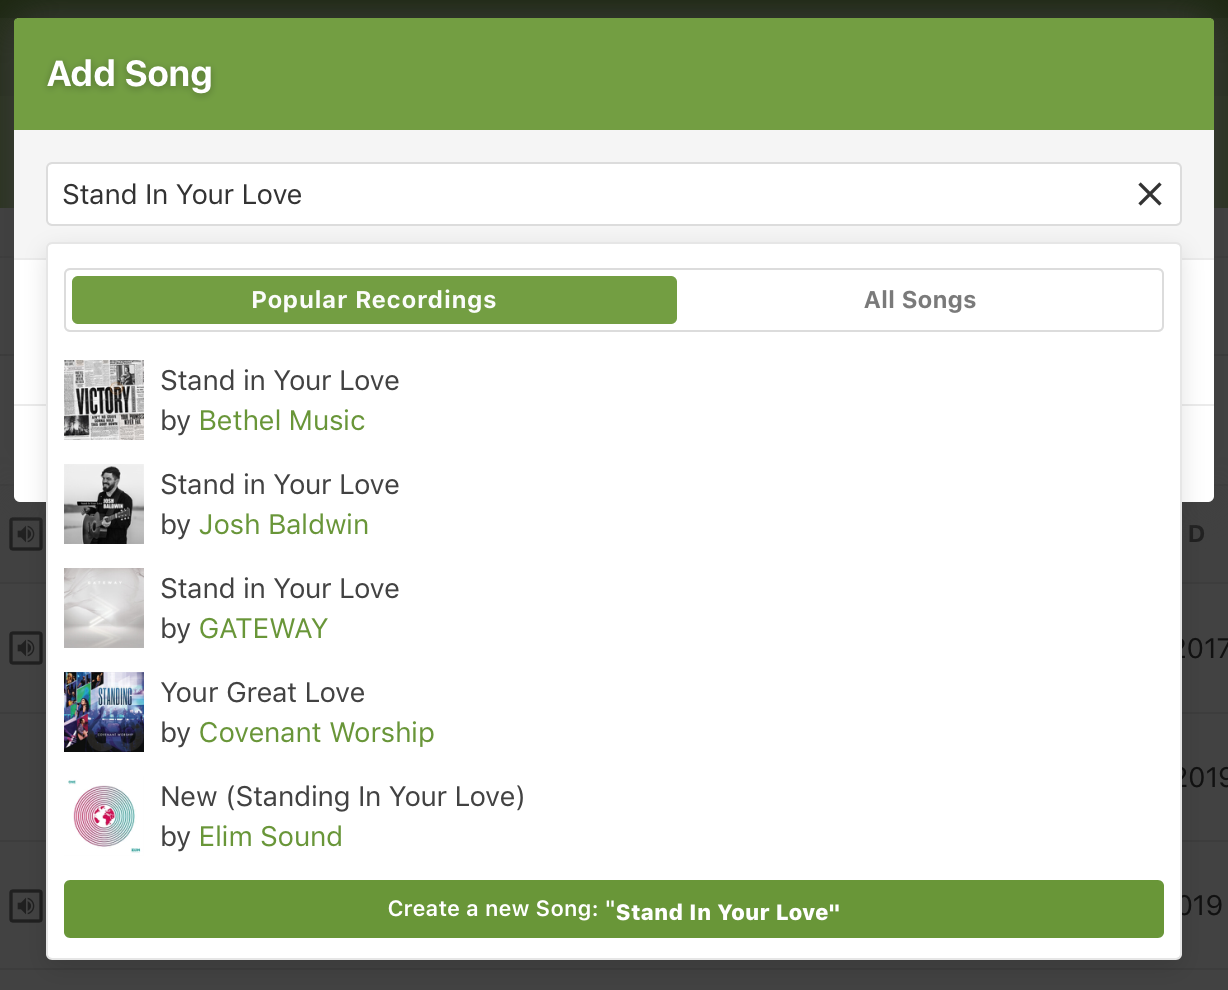
Task: Play audio preview with the top speaker icon
Action: point(26,533)
